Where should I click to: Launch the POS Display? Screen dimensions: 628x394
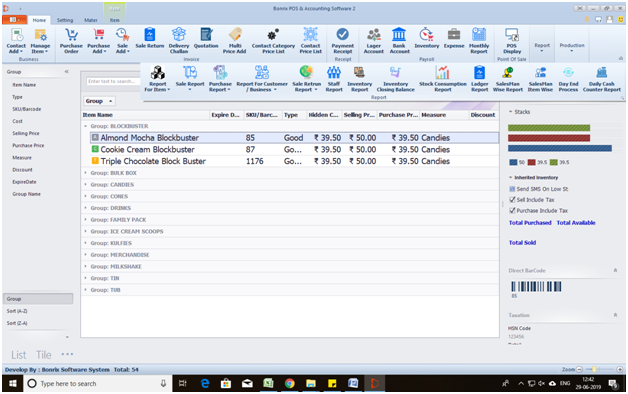click(512, 40)
